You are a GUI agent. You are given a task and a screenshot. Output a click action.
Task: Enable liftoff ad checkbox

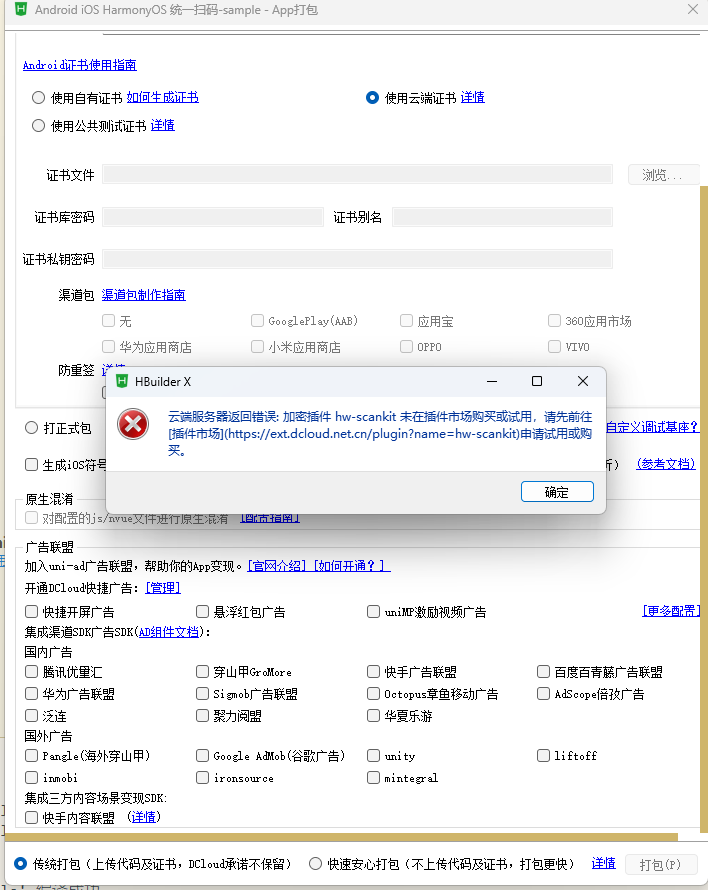[543, 755]
